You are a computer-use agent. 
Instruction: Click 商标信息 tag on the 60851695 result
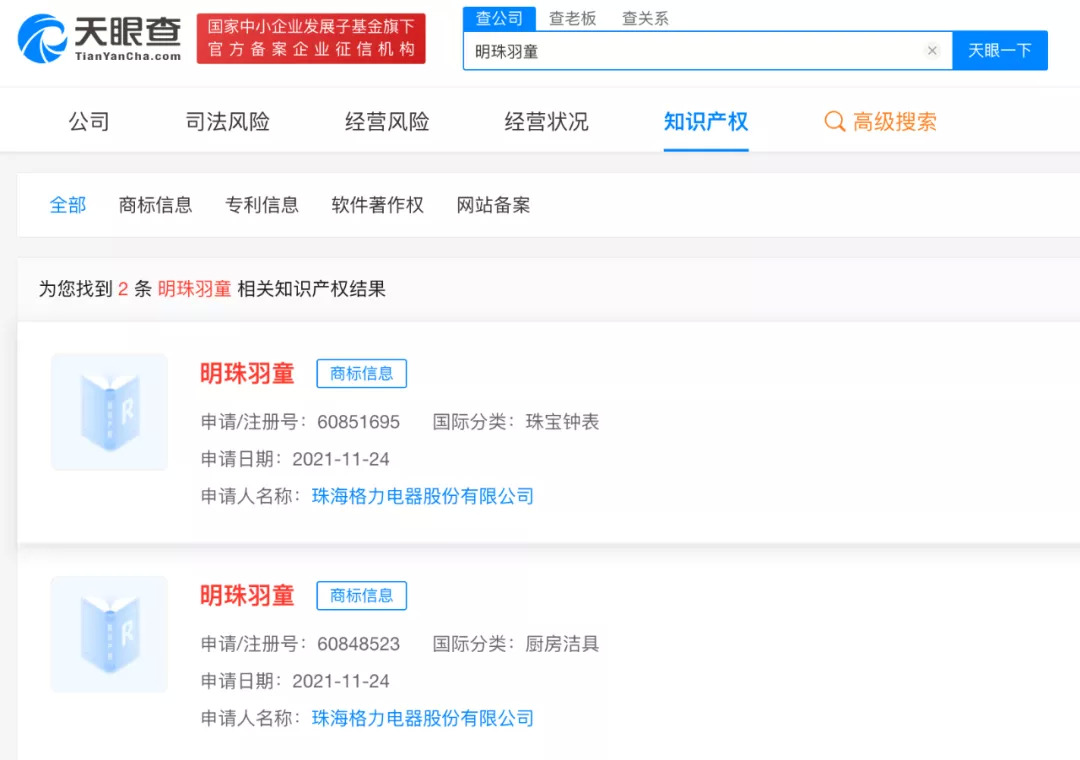pyautogui.click(x=362, y=373)
